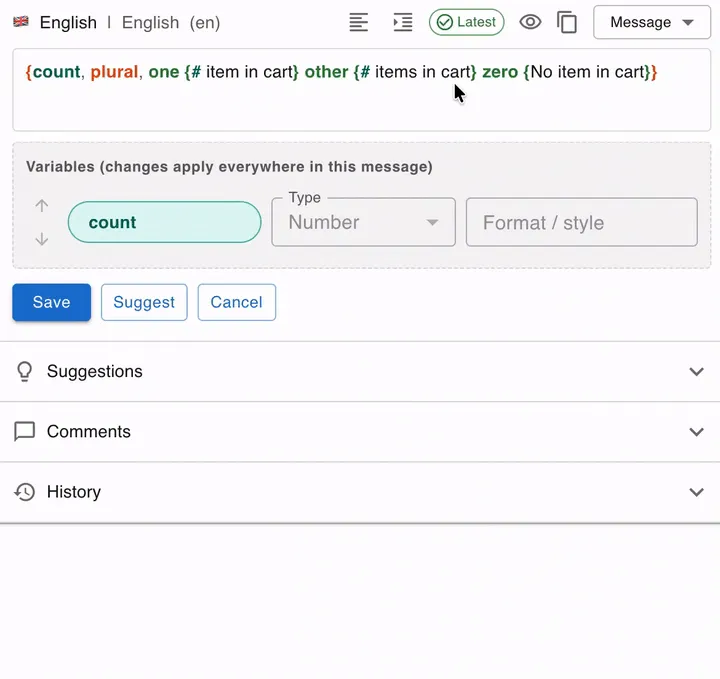Move count variable down with arrow
The width and height of the screenshot is (720, 679).
tap(42, 239)
